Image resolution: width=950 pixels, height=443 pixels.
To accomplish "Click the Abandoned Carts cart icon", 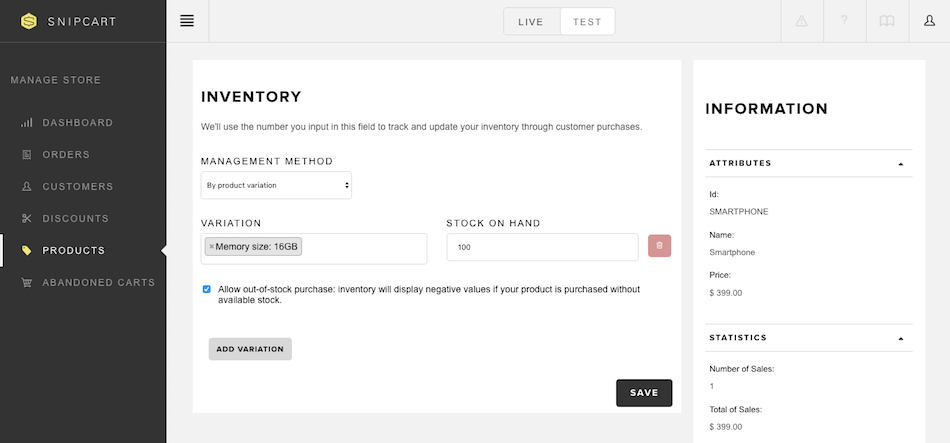I will point(26,282).
